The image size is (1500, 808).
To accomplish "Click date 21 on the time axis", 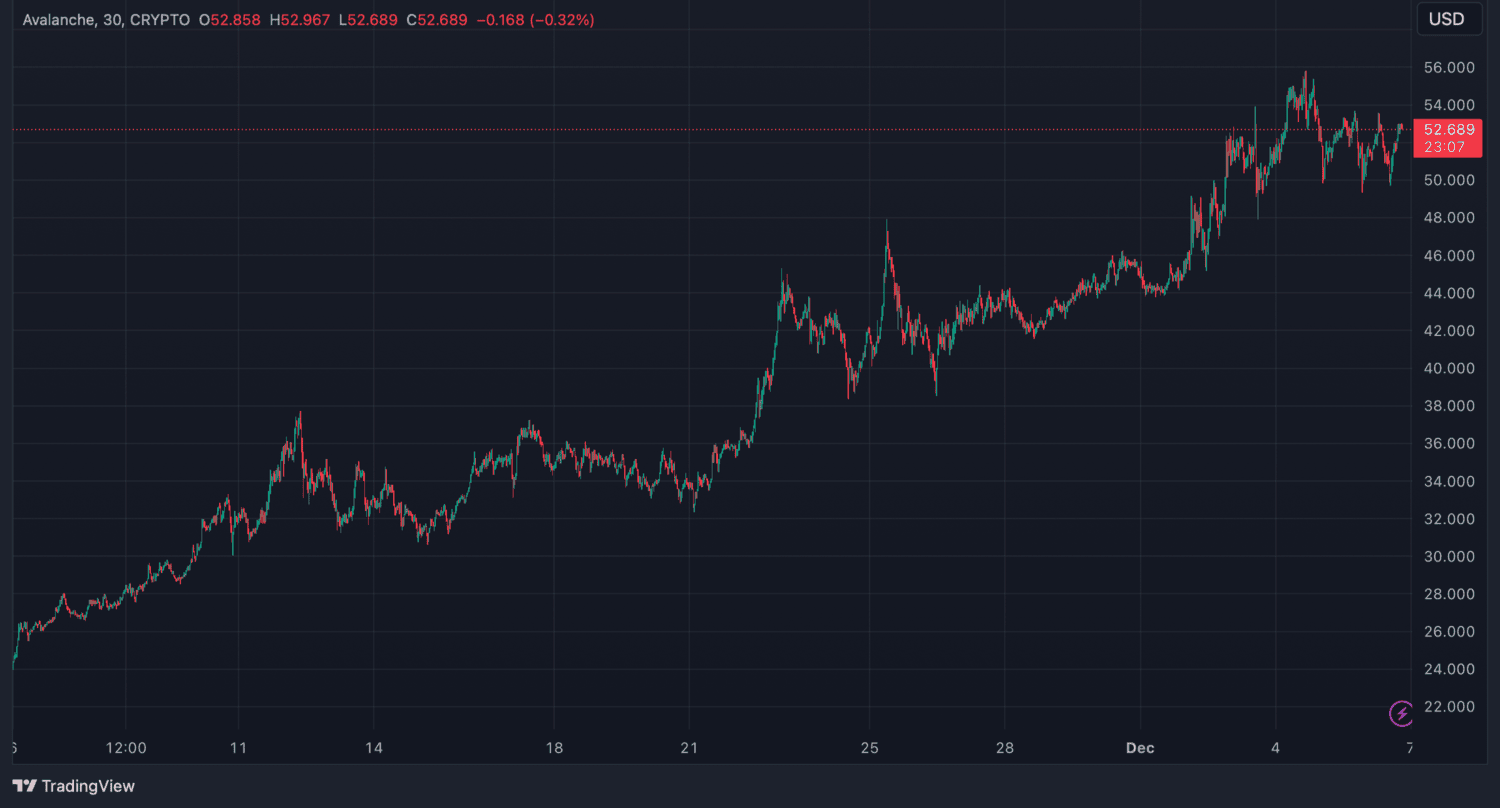I will [689, 748].
